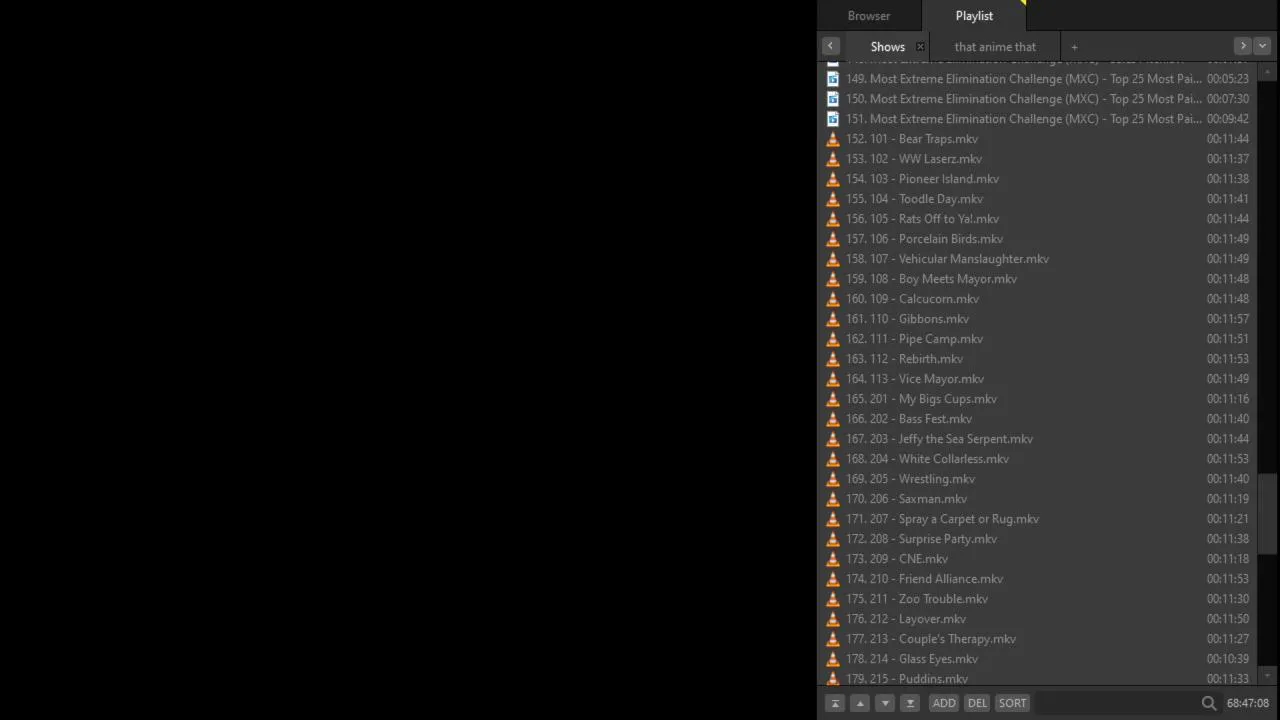The image size is (1280, 720).
Task: Click the SORT button
Action: click(1012, 703)
